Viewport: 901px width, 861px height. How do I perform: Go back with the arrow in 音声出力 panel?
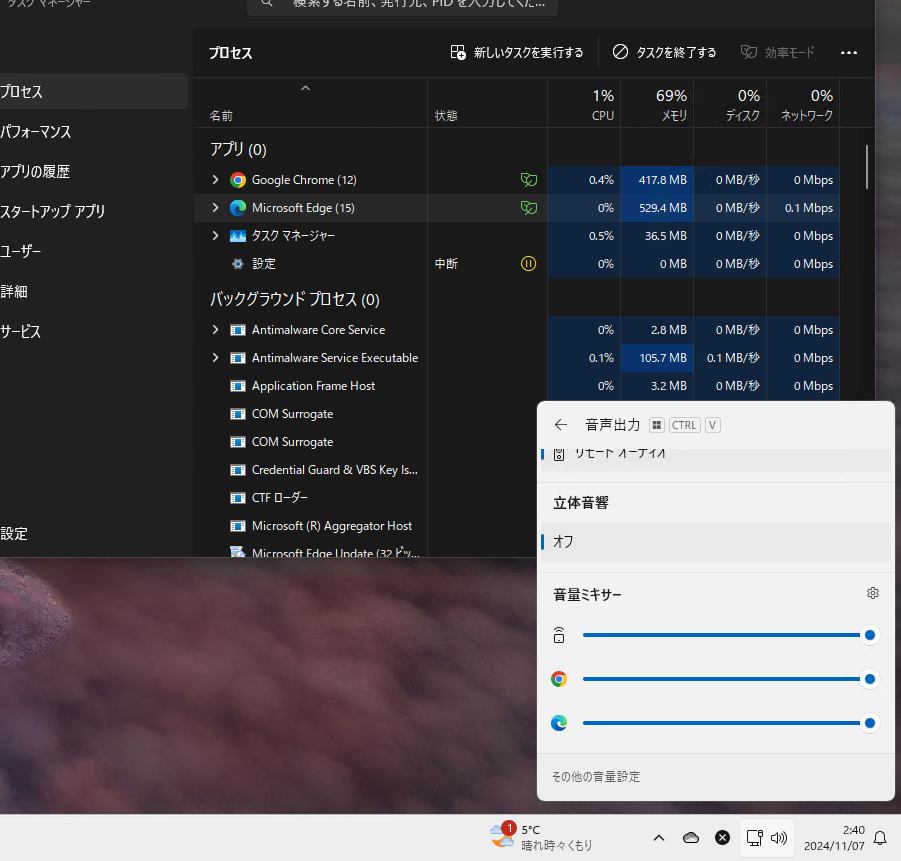click(x=561, y=425)
